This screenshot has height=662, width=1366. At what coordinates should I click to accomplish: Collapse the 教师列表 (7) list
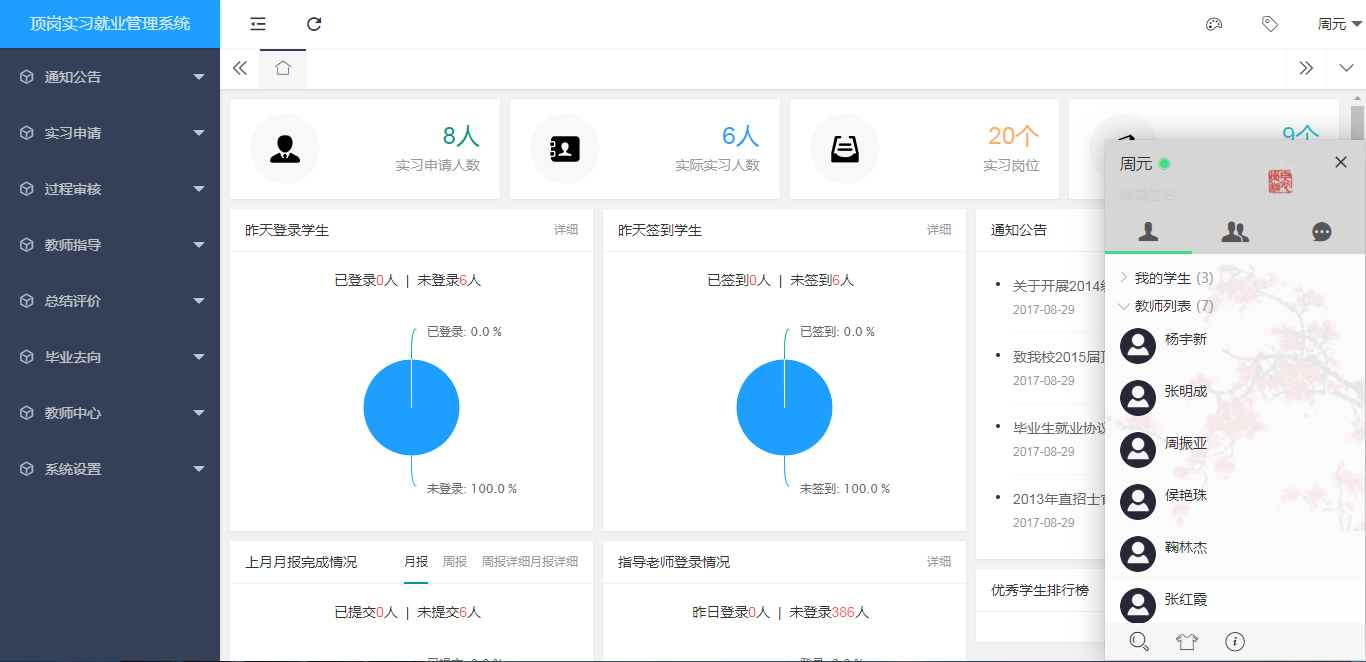coord(1173,306)
